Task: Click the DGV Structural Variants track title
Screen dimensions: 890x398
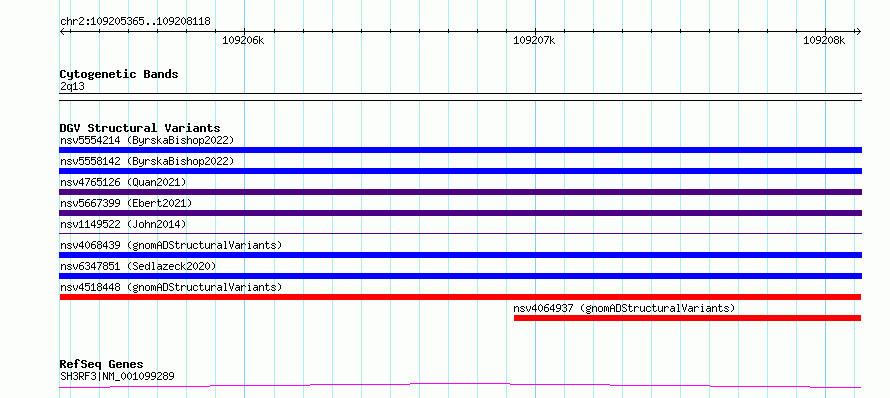Action: (140, 128)
